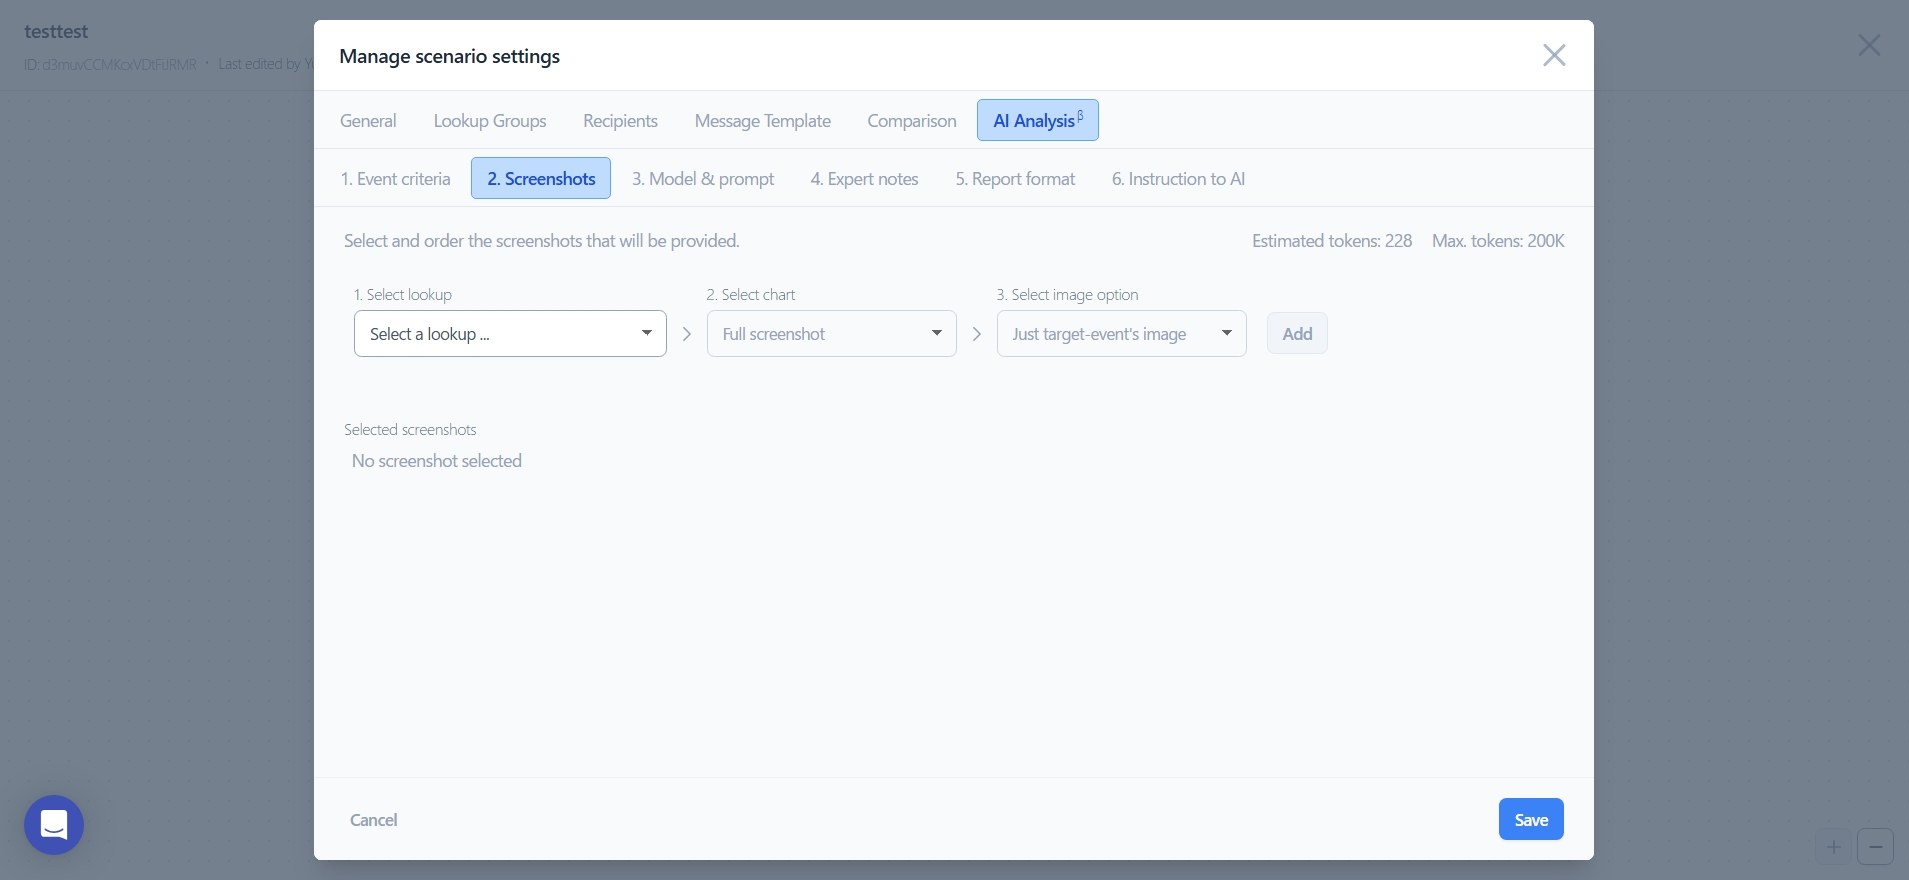Click the zoom out minus icon
Viewport: 1909px width, 880px height.
1875,847
